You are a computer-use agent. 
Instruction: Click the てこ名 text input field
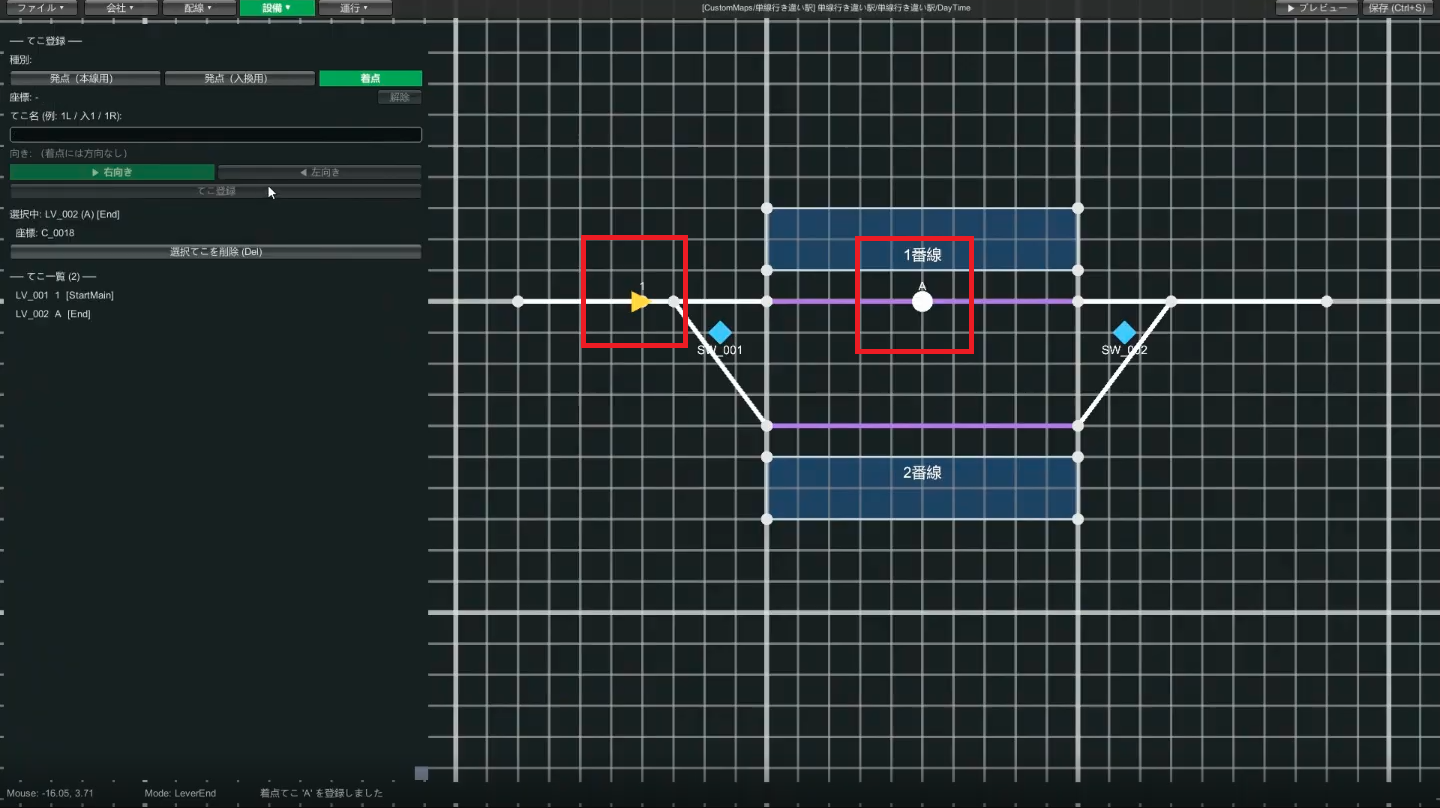[216, 134]
